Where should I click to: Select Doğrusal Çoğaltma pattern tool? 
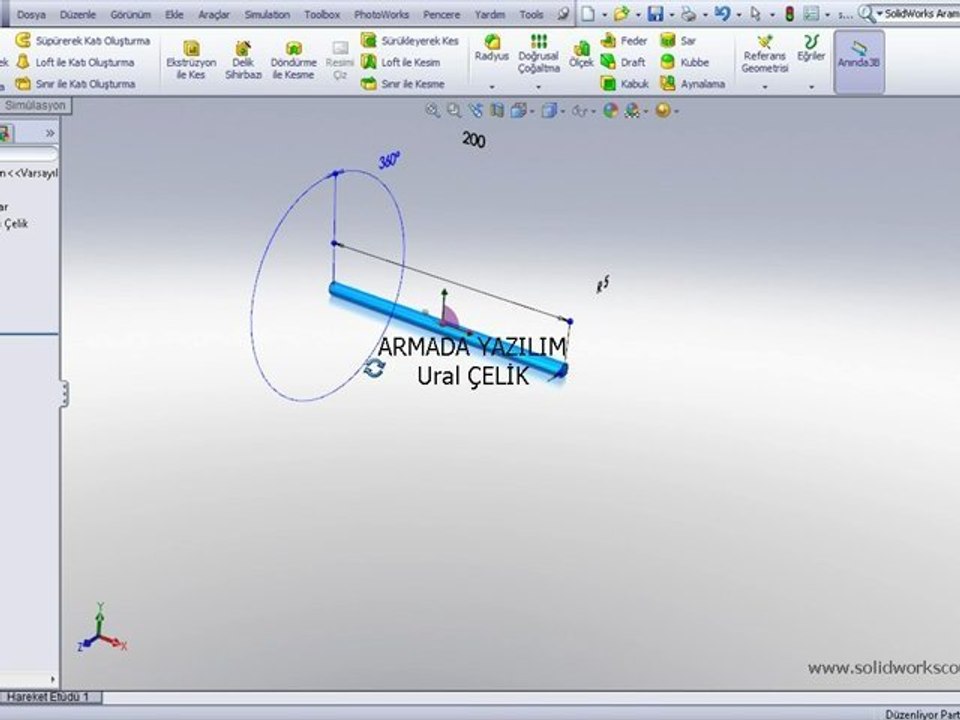click(x=539, y=54)
